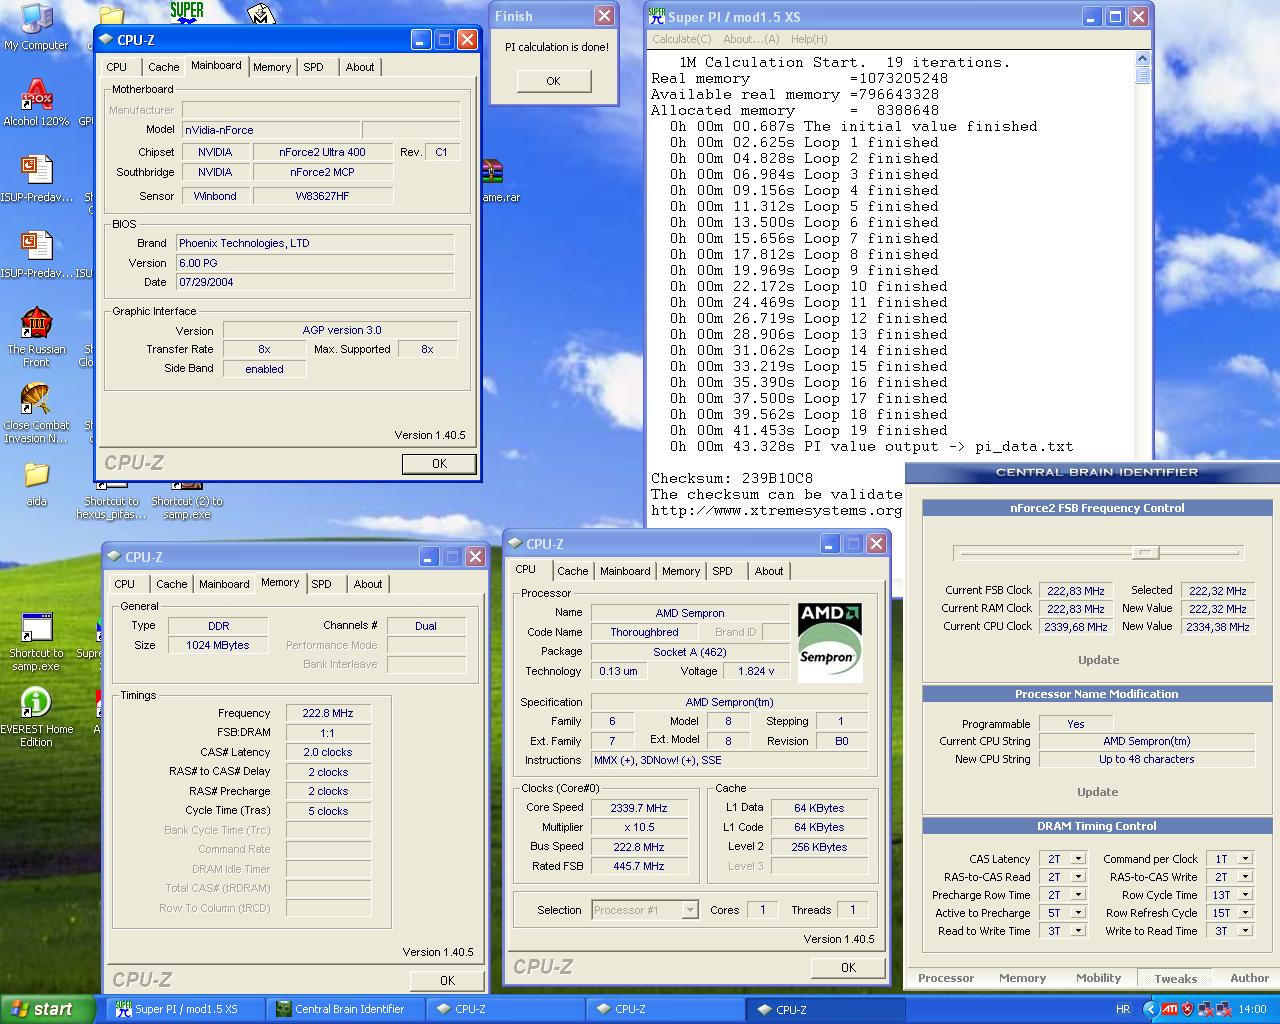Click Super PI title bar icon
The height and width of the screenshot is (1024, 1280).
pyautogui.click(x=657, y=16)
